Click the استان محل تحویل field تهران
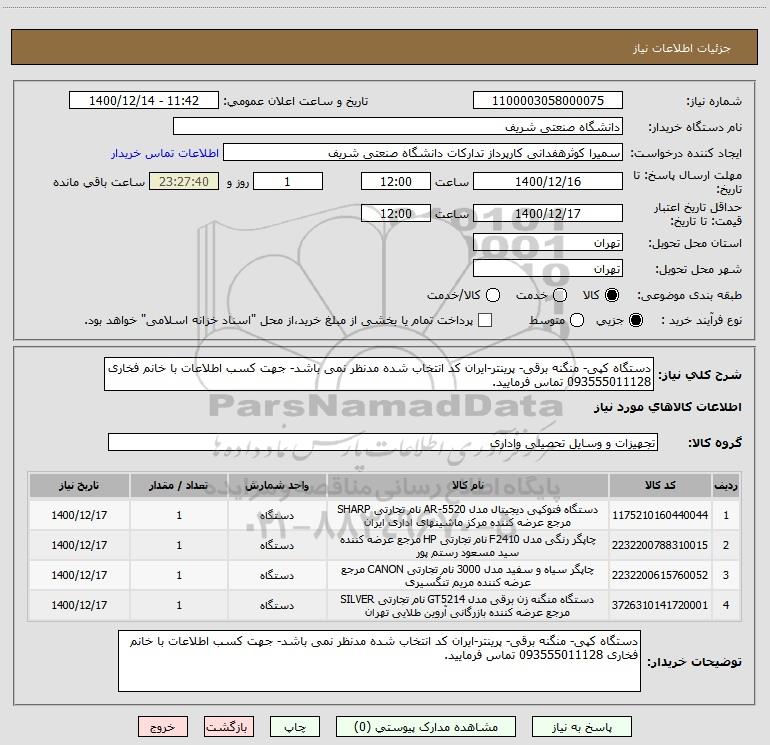 pyautogui.click(x=548, y=243)
